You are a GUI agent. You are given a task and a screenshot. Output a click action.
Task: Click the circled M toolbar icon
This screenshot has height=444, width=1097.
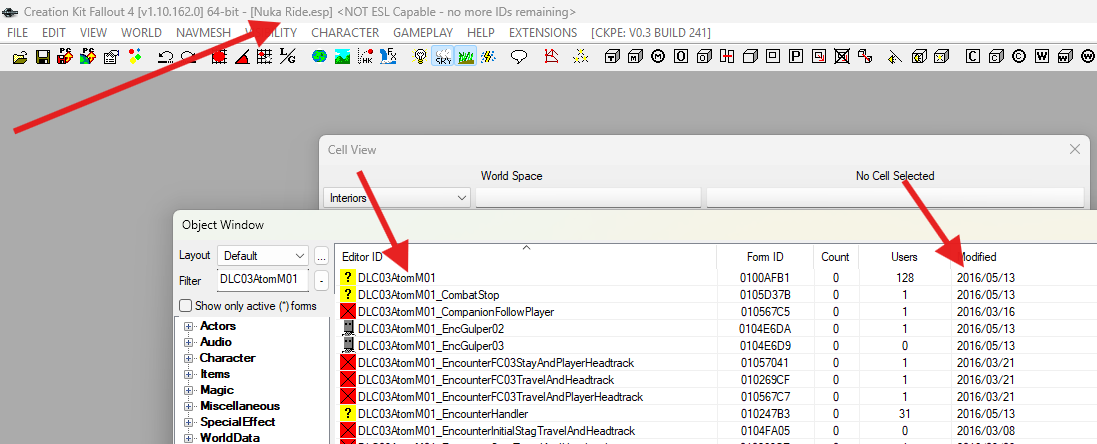(x=658, y=57)
